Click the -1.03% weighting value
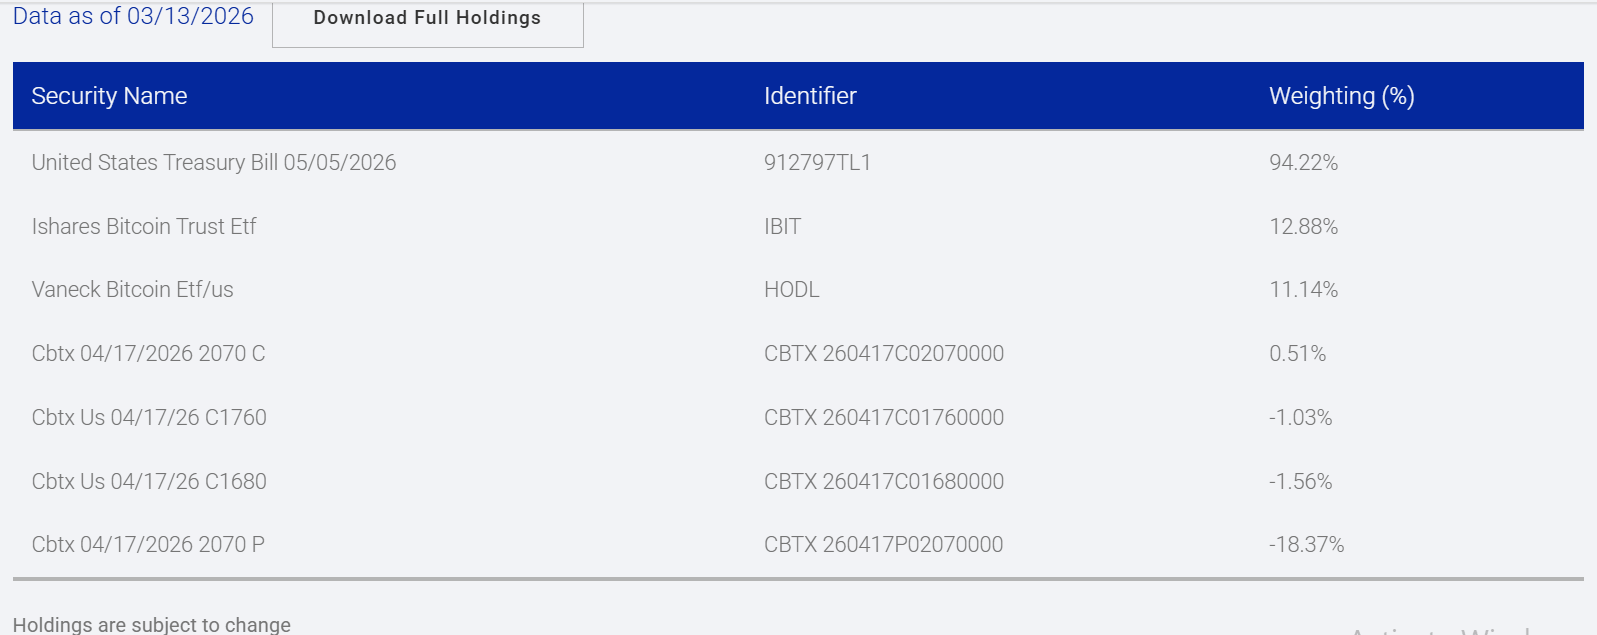 tap(1300, 418)
